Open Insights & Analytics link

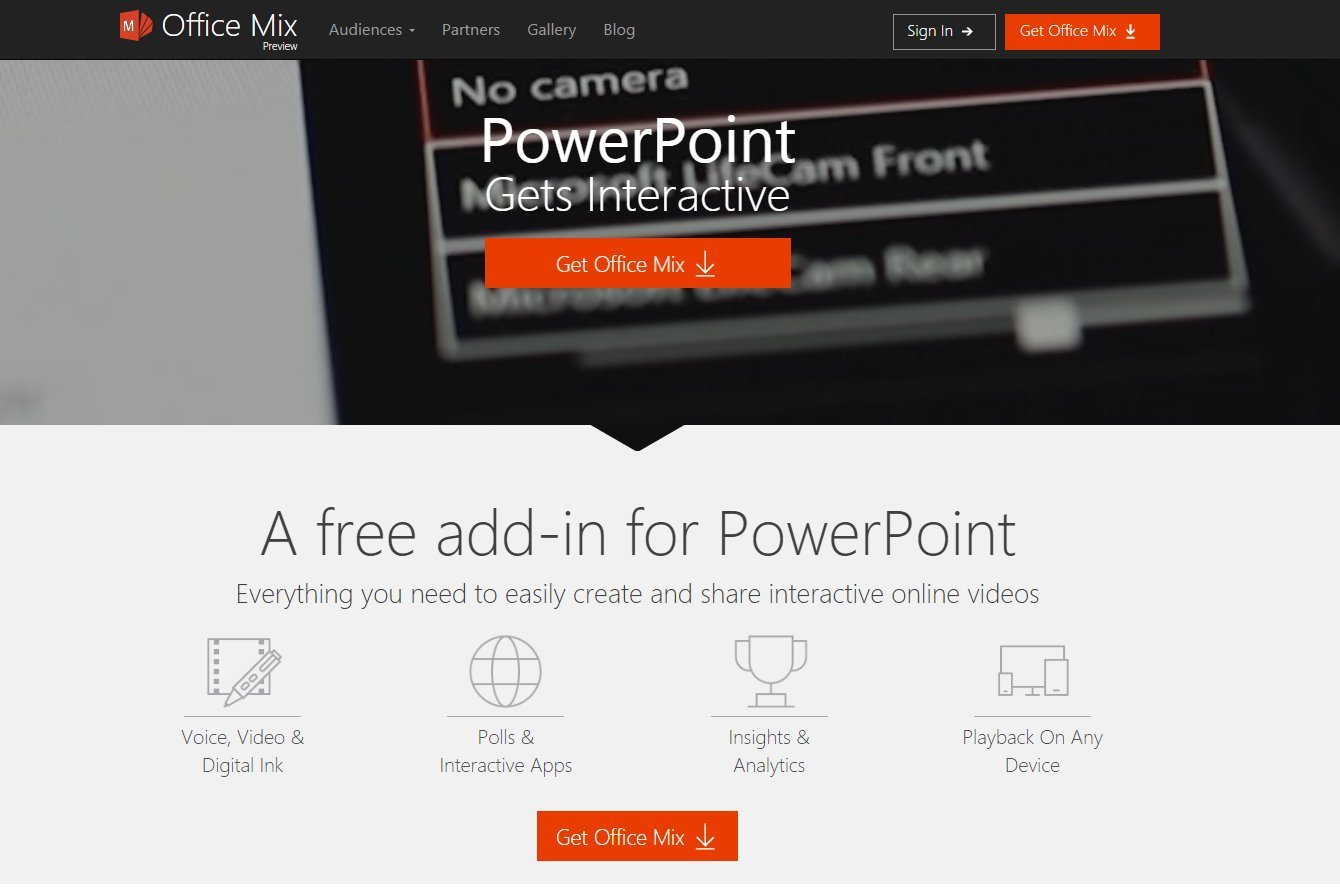(769, 751)
